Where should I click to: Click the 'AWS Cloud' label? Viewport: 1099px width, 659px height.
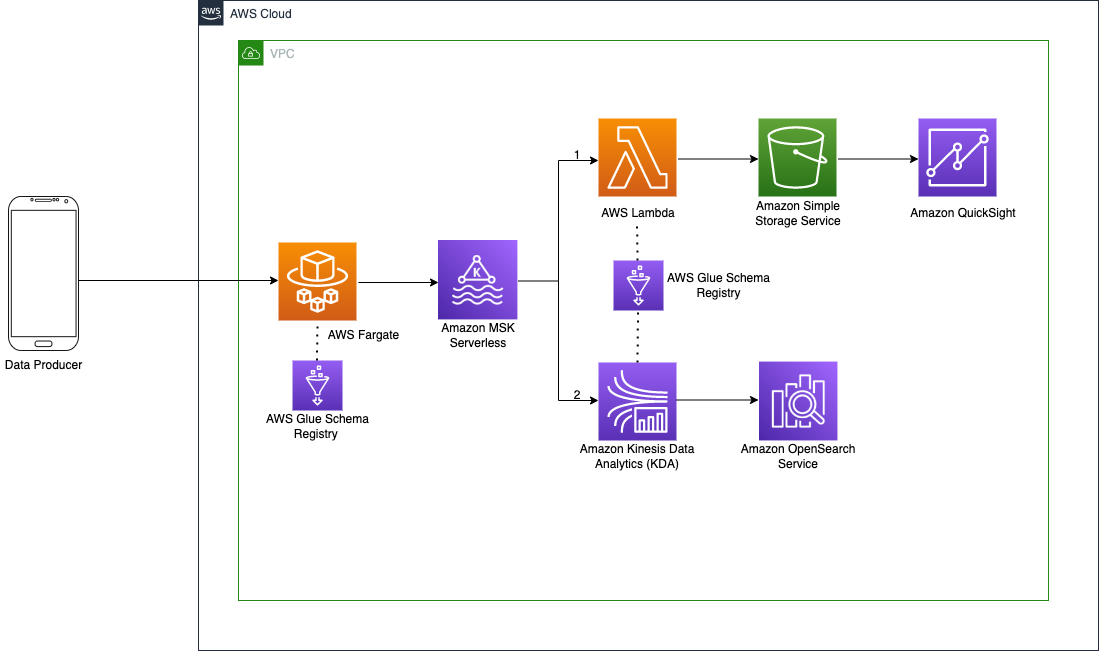click(x=261, y=14)
